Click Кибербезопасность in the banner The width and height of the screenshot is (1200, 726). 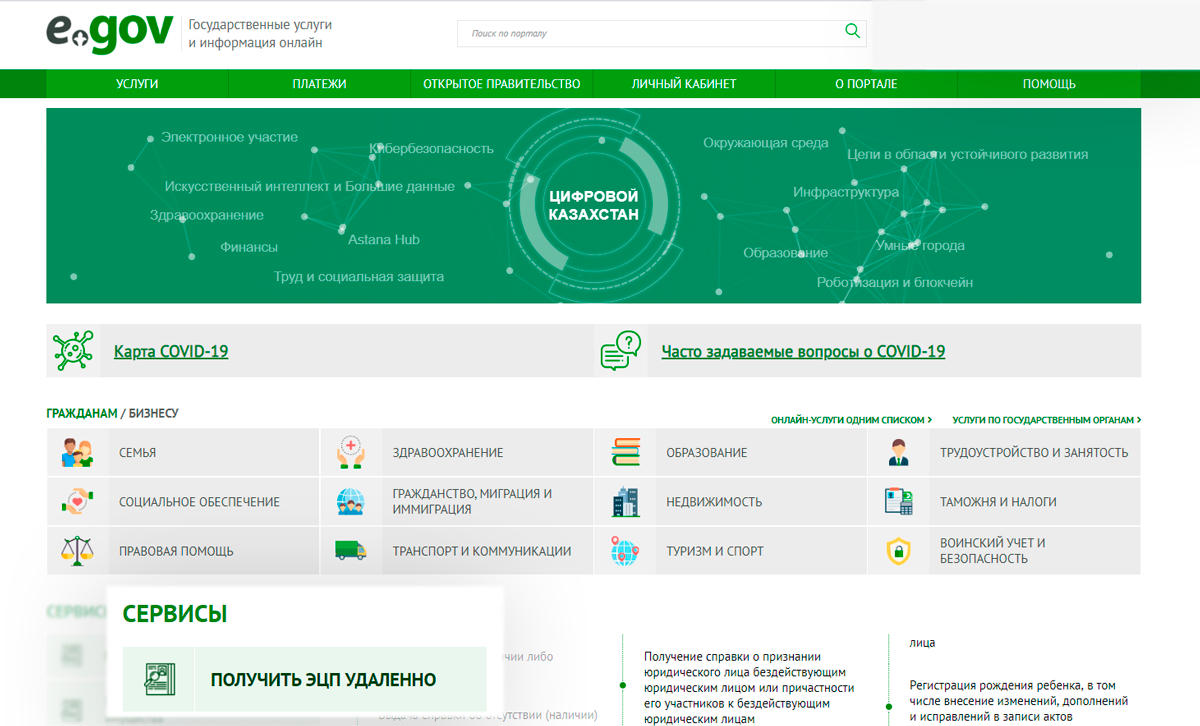coord(432,148)
